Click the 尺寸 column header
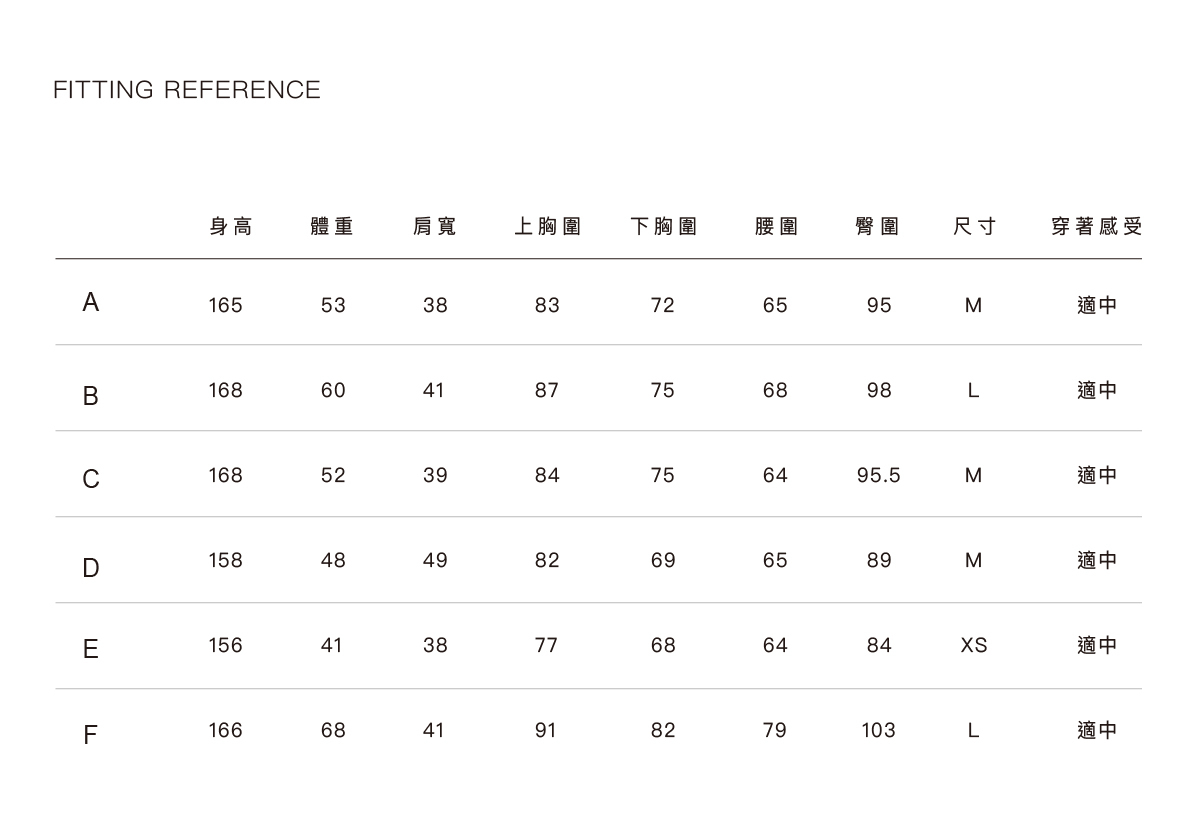The height and width of the screenshot is (840, 1200). click(x=974, y=227)
